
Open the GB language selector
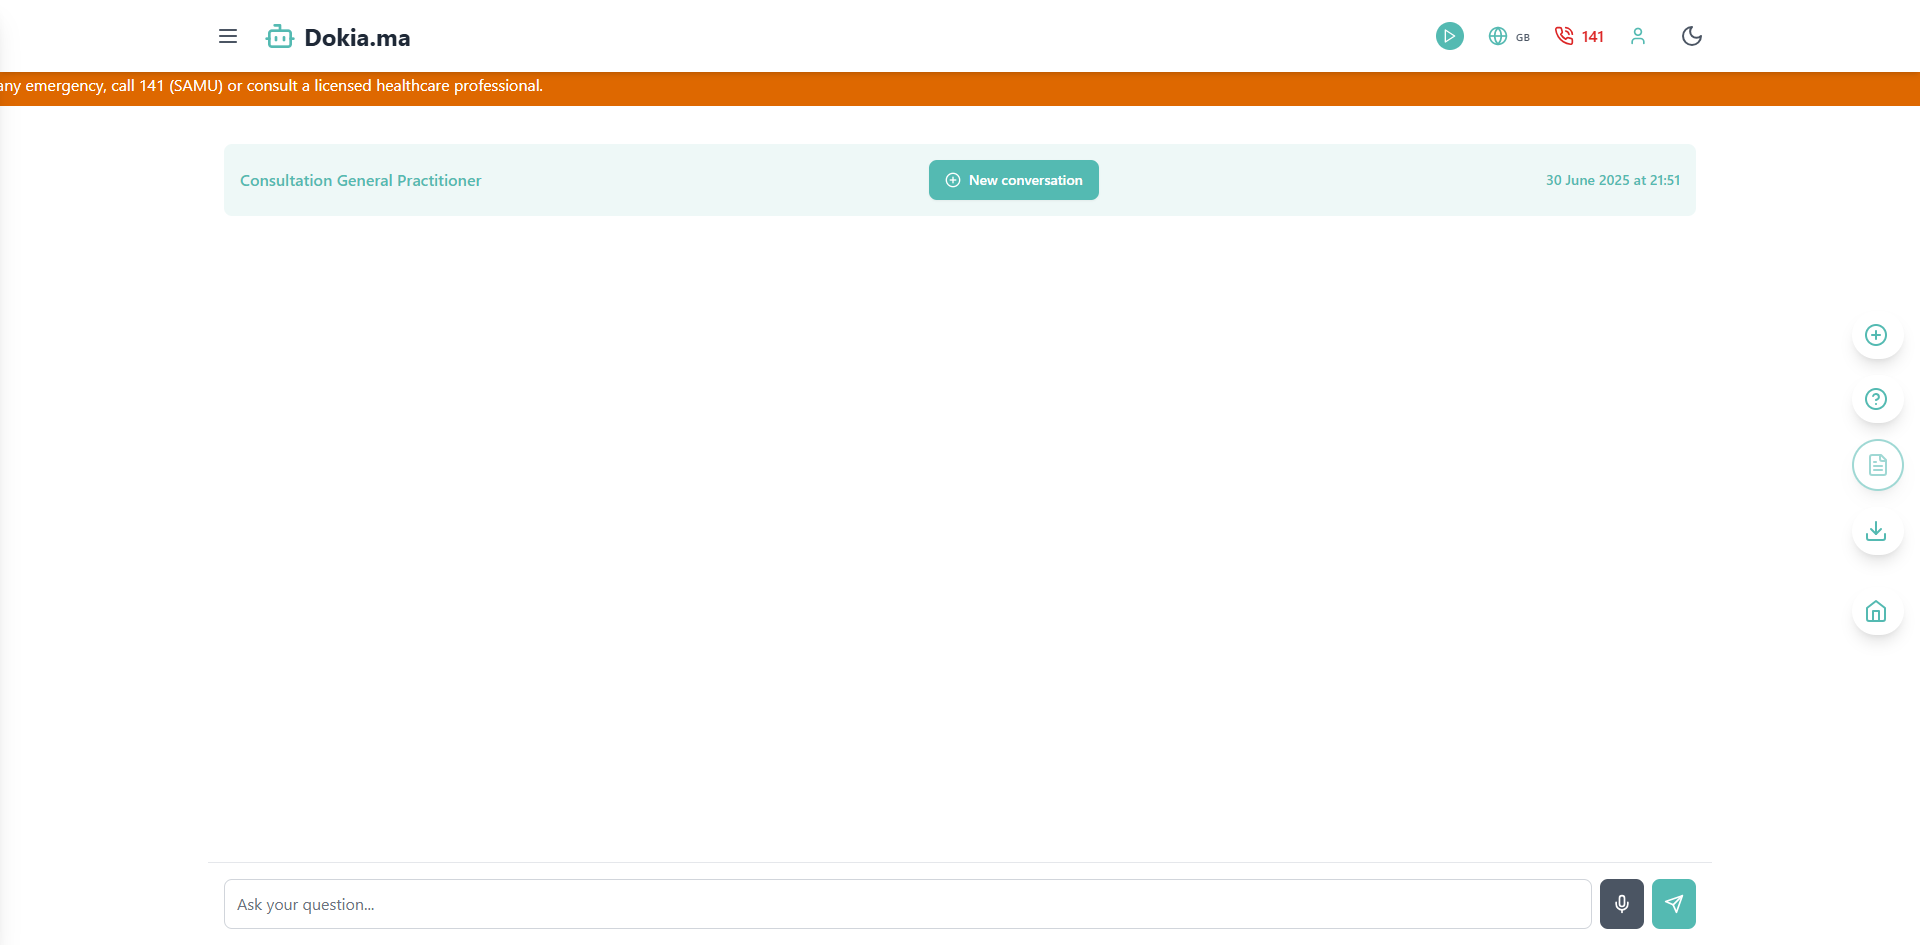1509,36
